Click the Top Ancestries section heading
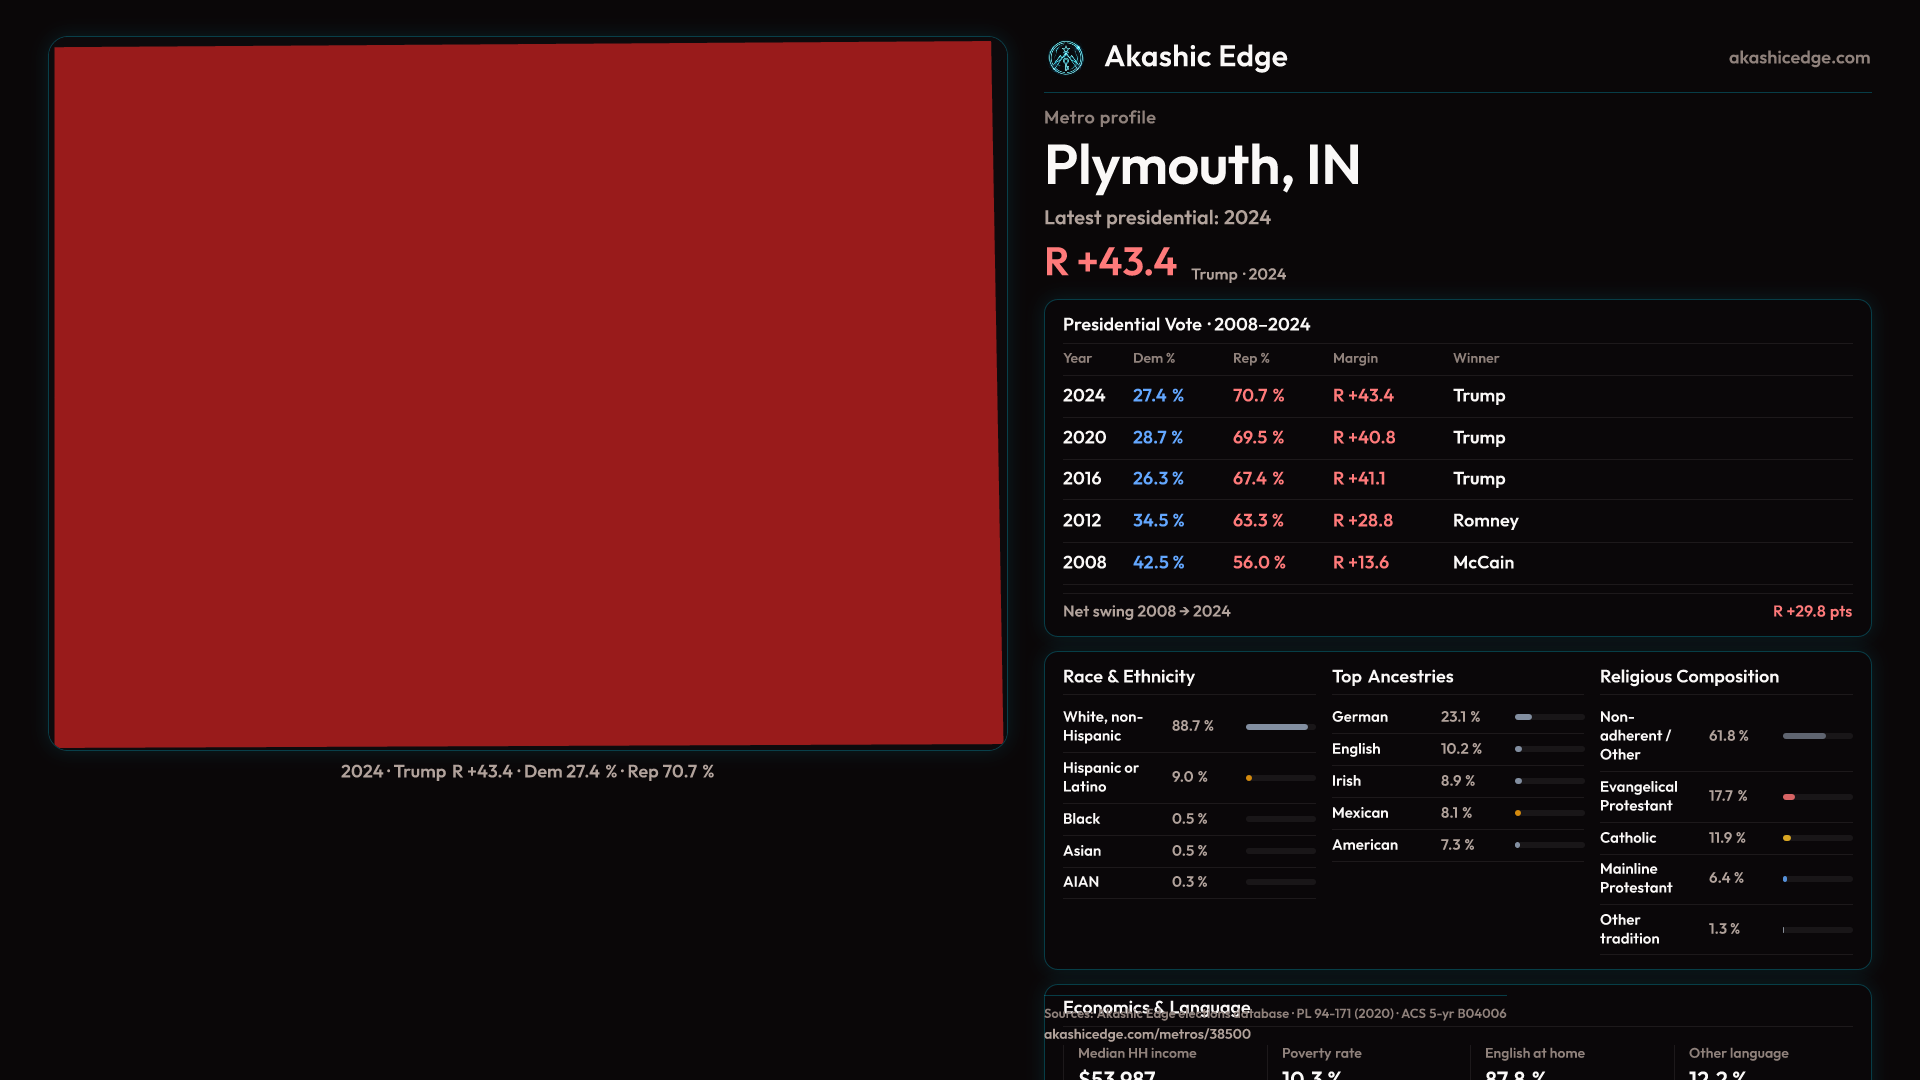The height and width of the screenshot is (1080, 1920). tap(1392, 677)
